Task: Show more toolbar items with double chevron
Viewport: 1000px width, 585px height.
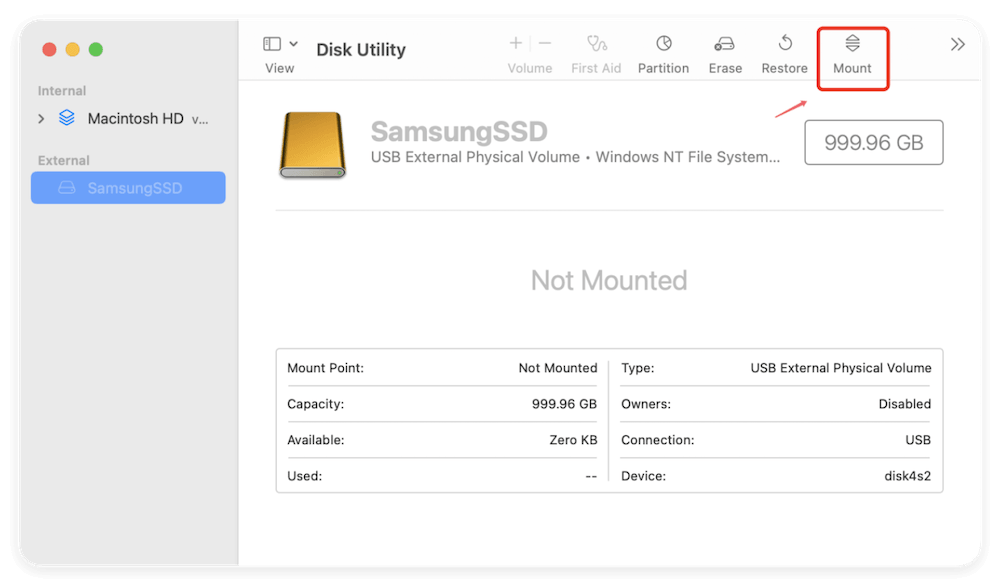Action: 957,44
